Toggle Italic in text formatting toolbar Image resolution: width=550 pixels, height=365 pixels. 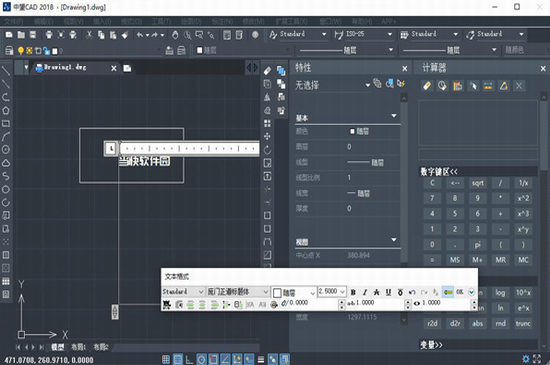tap(365, 292)
